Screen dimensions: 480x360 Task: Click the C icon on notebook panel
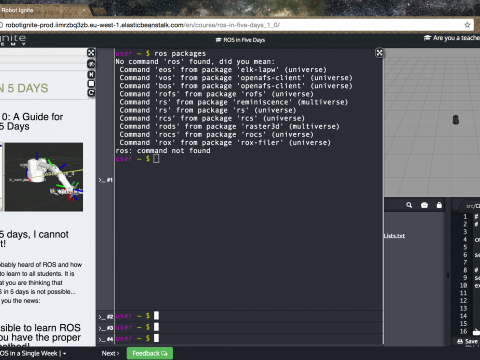click(91, 93)
